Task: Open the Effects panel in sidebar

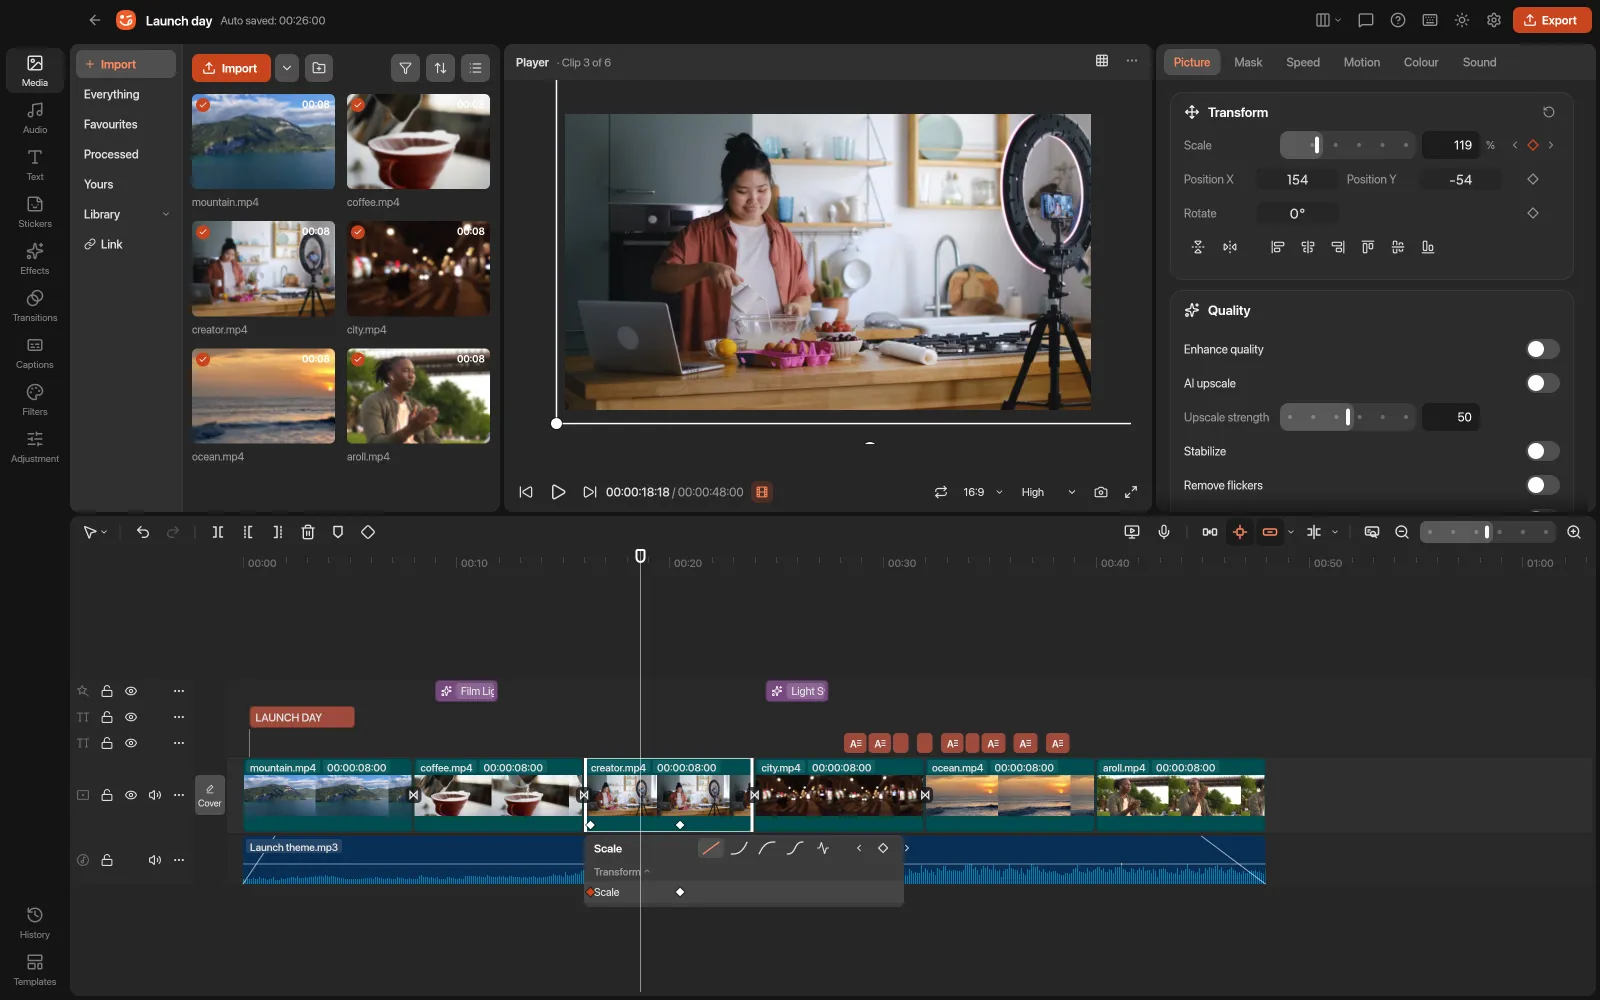Action: pyautogui.click(x=35, y=258)
